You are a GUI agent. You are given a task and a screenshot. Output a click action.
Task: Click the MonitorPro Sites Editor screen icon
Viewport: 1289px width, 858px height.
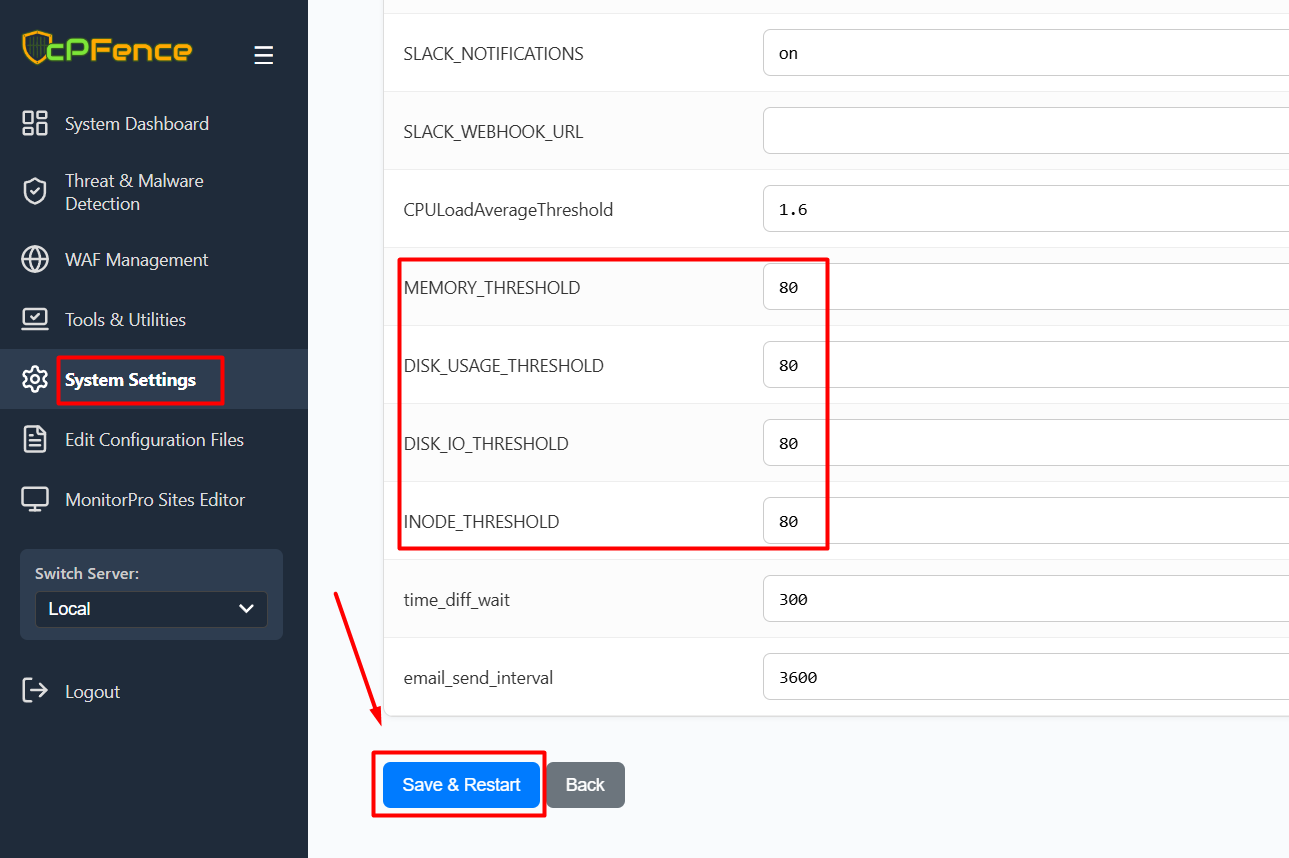[35, 500]
